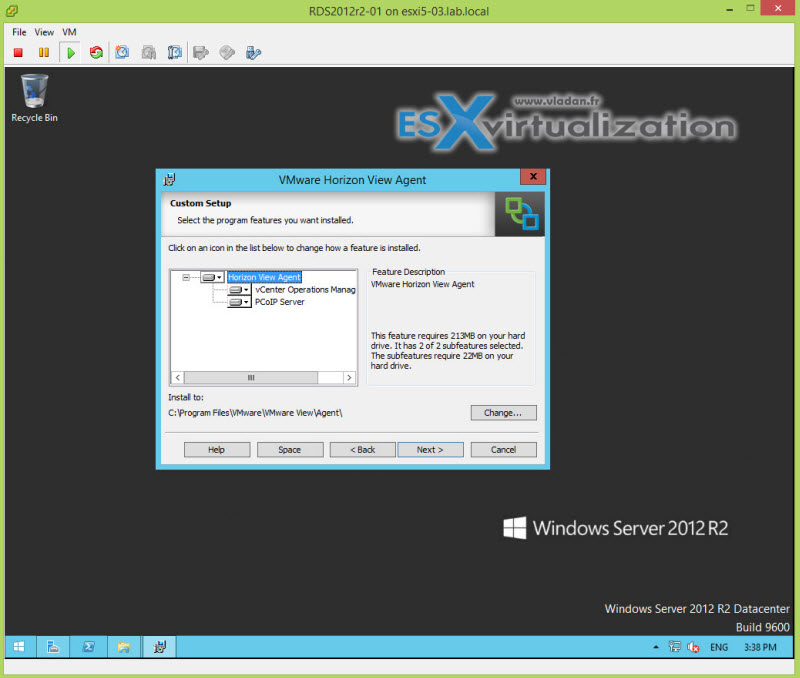Click the 3:38 PM taskbar clock
Screen dimensions: 800x678
point(760,647)
